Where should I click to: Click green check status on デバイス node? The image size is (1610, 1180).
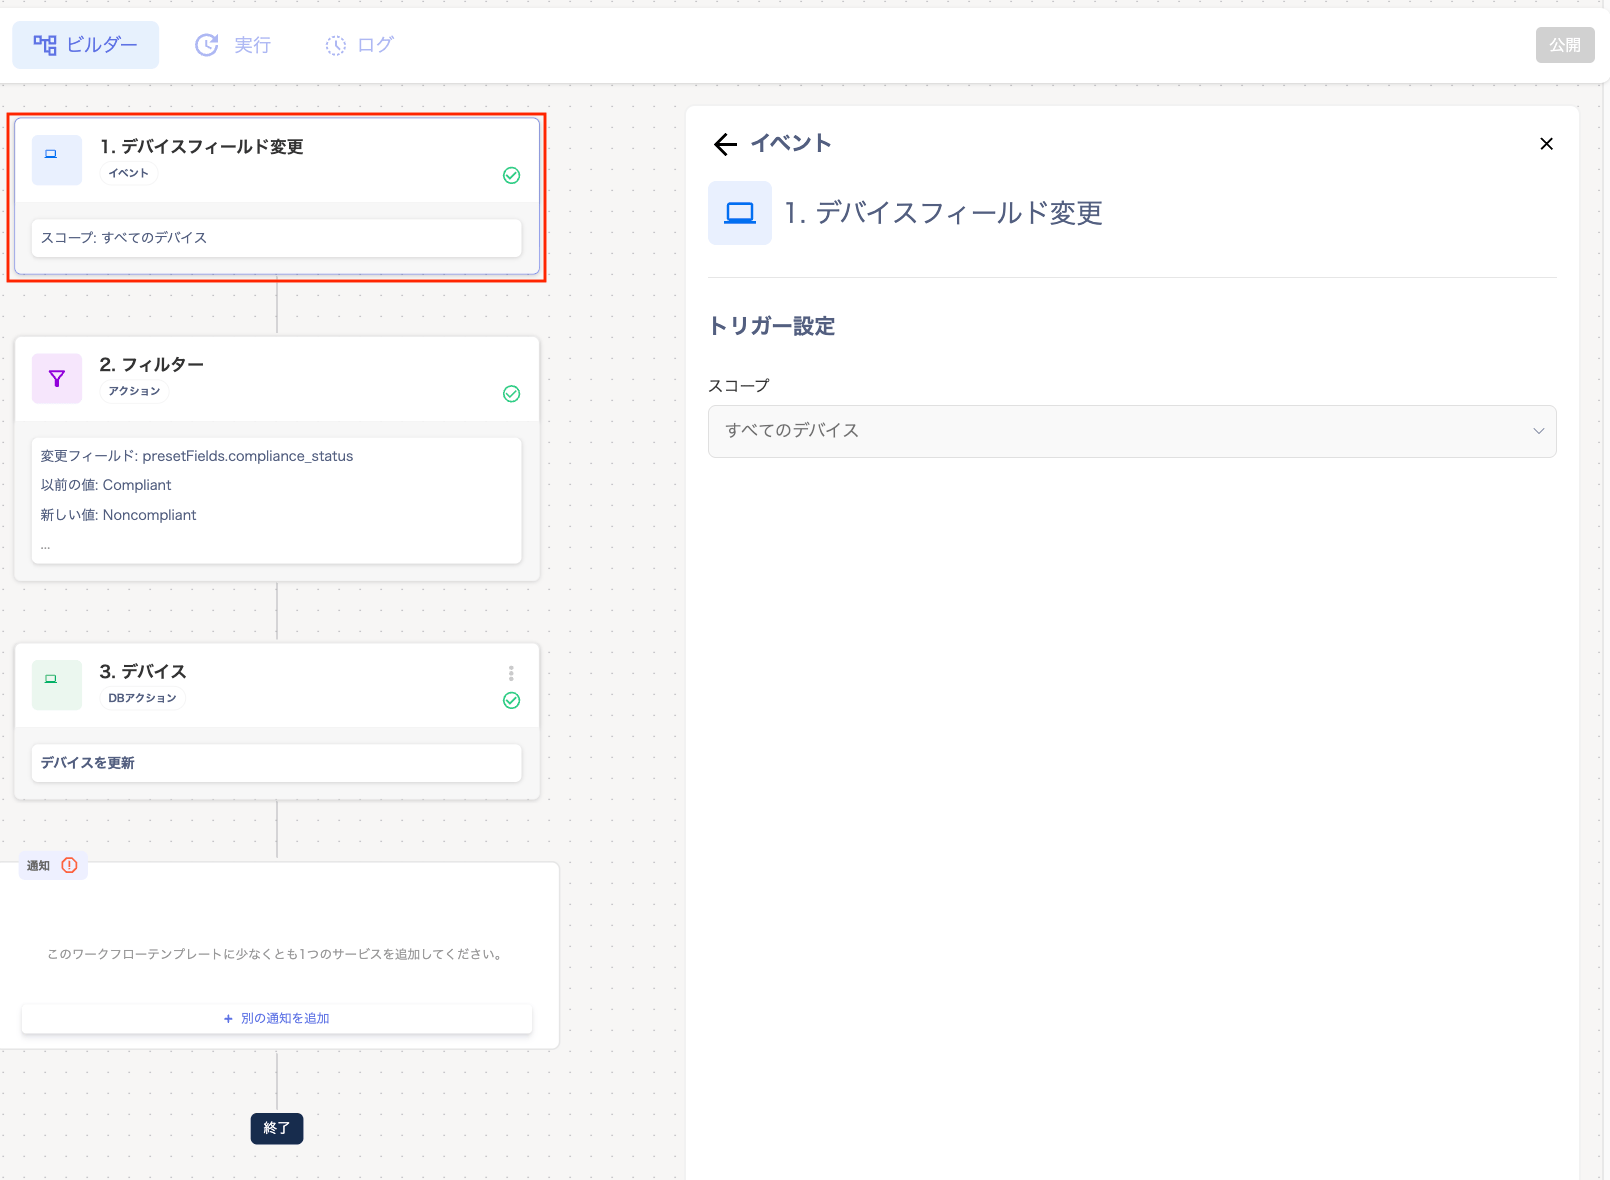pos(511,701)
